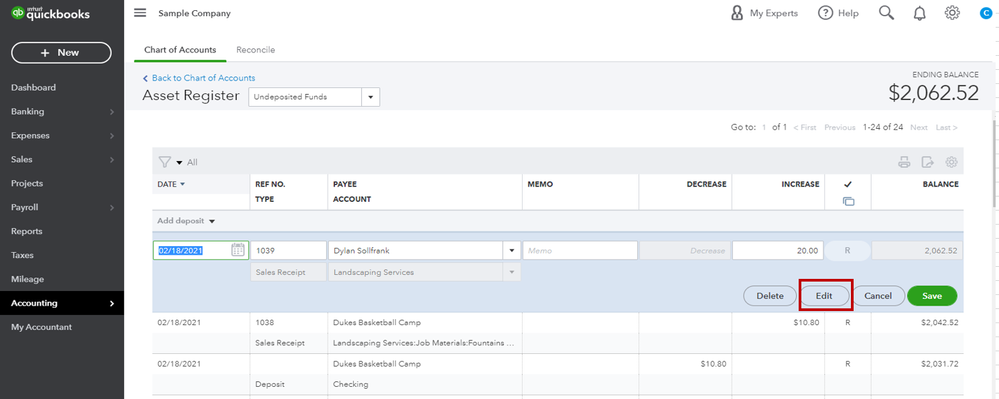Select the 1038 Dukes Basketball Camp row

tap(558, 333)
